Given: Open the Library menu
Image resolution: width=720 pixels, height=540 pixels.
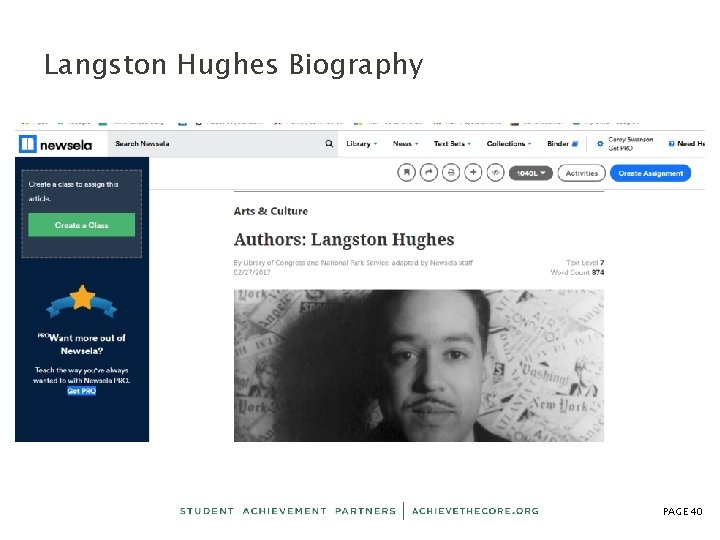Looking at the screenshot, I should click(x=361, y=144).
